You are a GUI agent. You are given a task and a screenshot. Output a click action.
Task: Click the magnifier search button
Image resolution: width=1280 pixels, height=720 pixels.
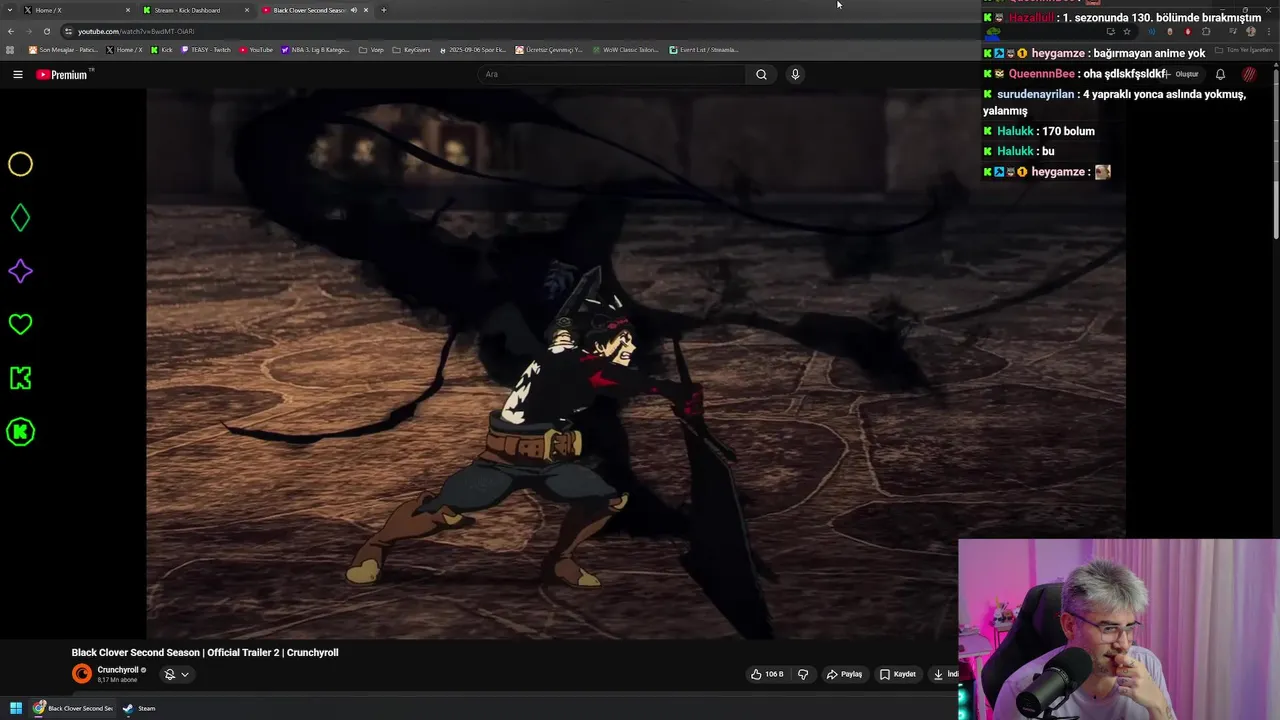761,74
